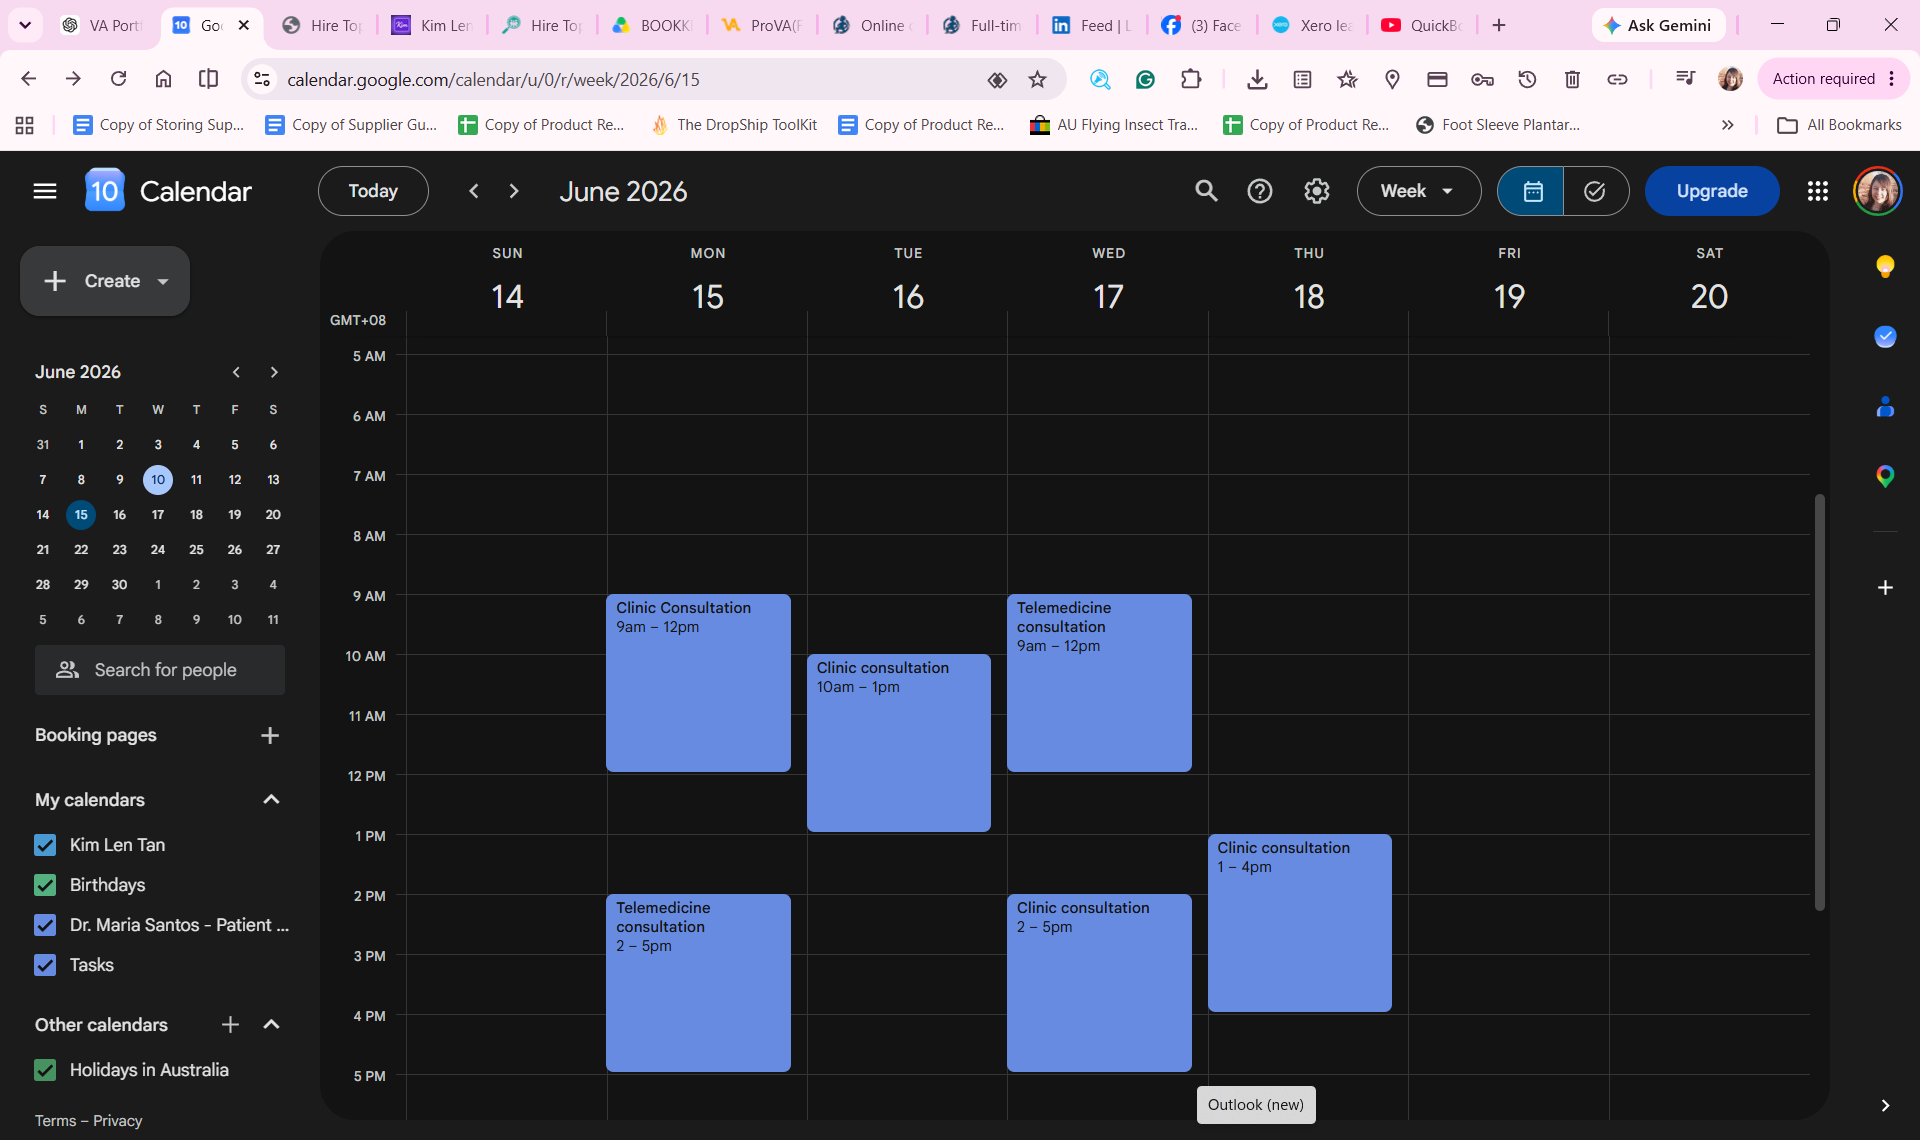Switch to the Xero browser tab
1920x1140 pixels.
[1312, 25]
